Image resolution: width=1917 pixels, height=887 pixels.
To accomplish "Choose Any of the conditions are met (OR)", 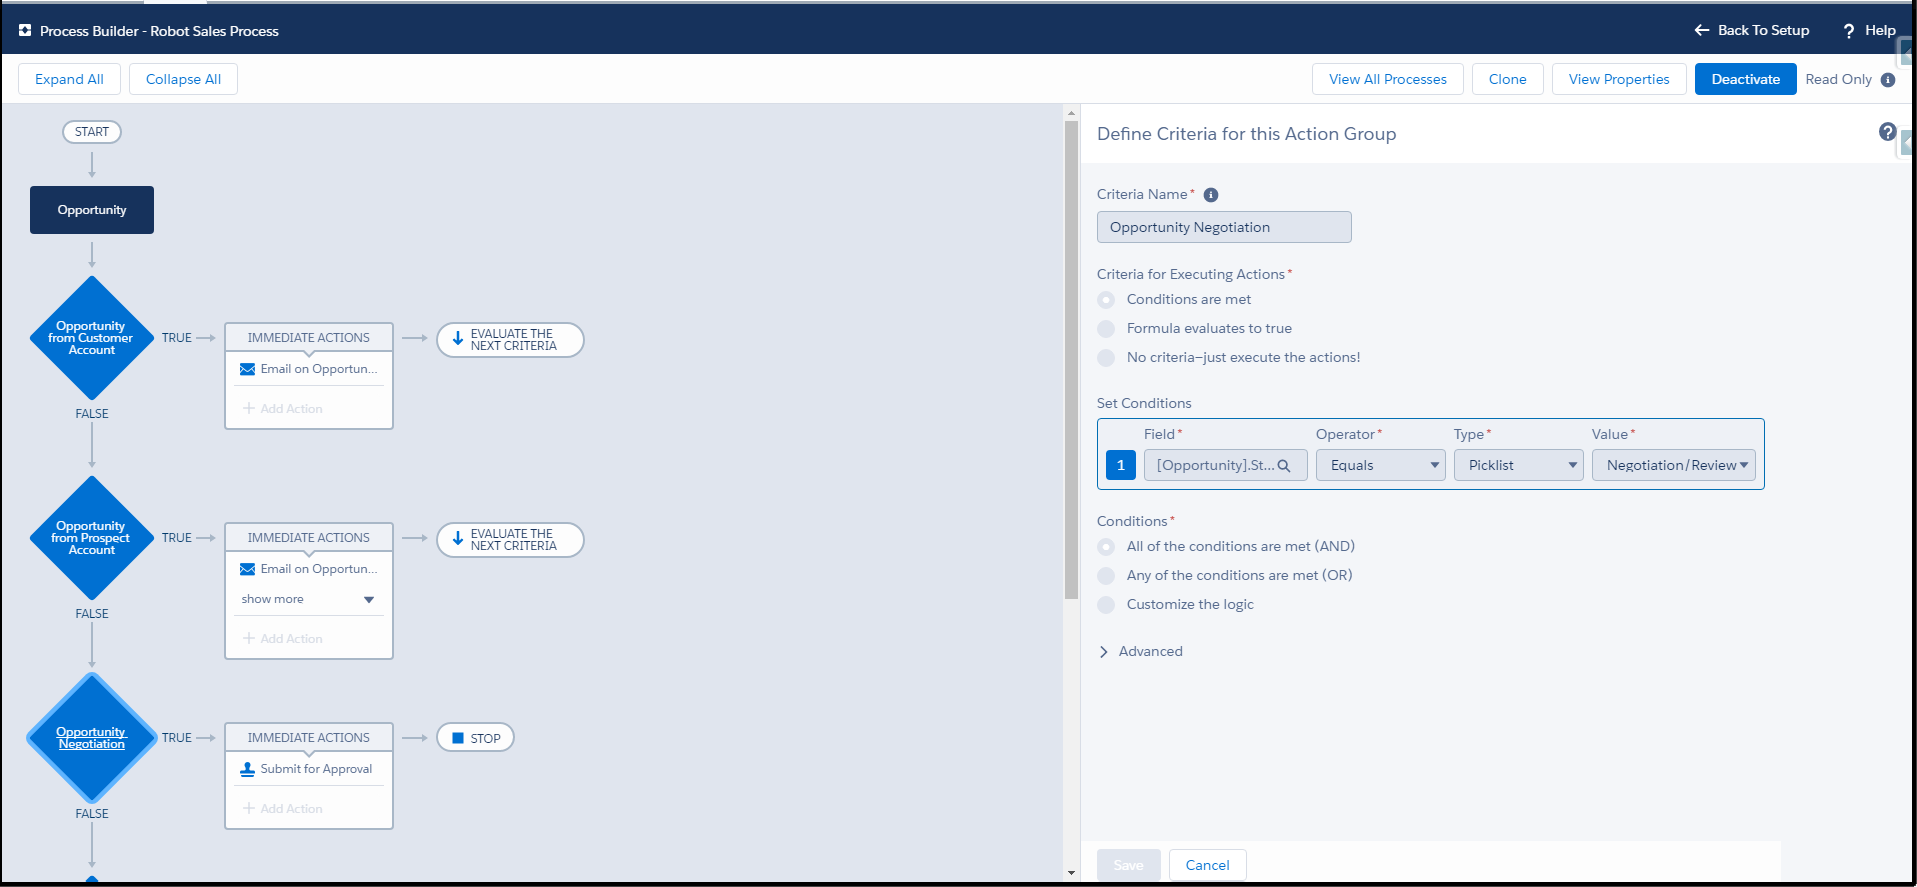I will 1106,576.
